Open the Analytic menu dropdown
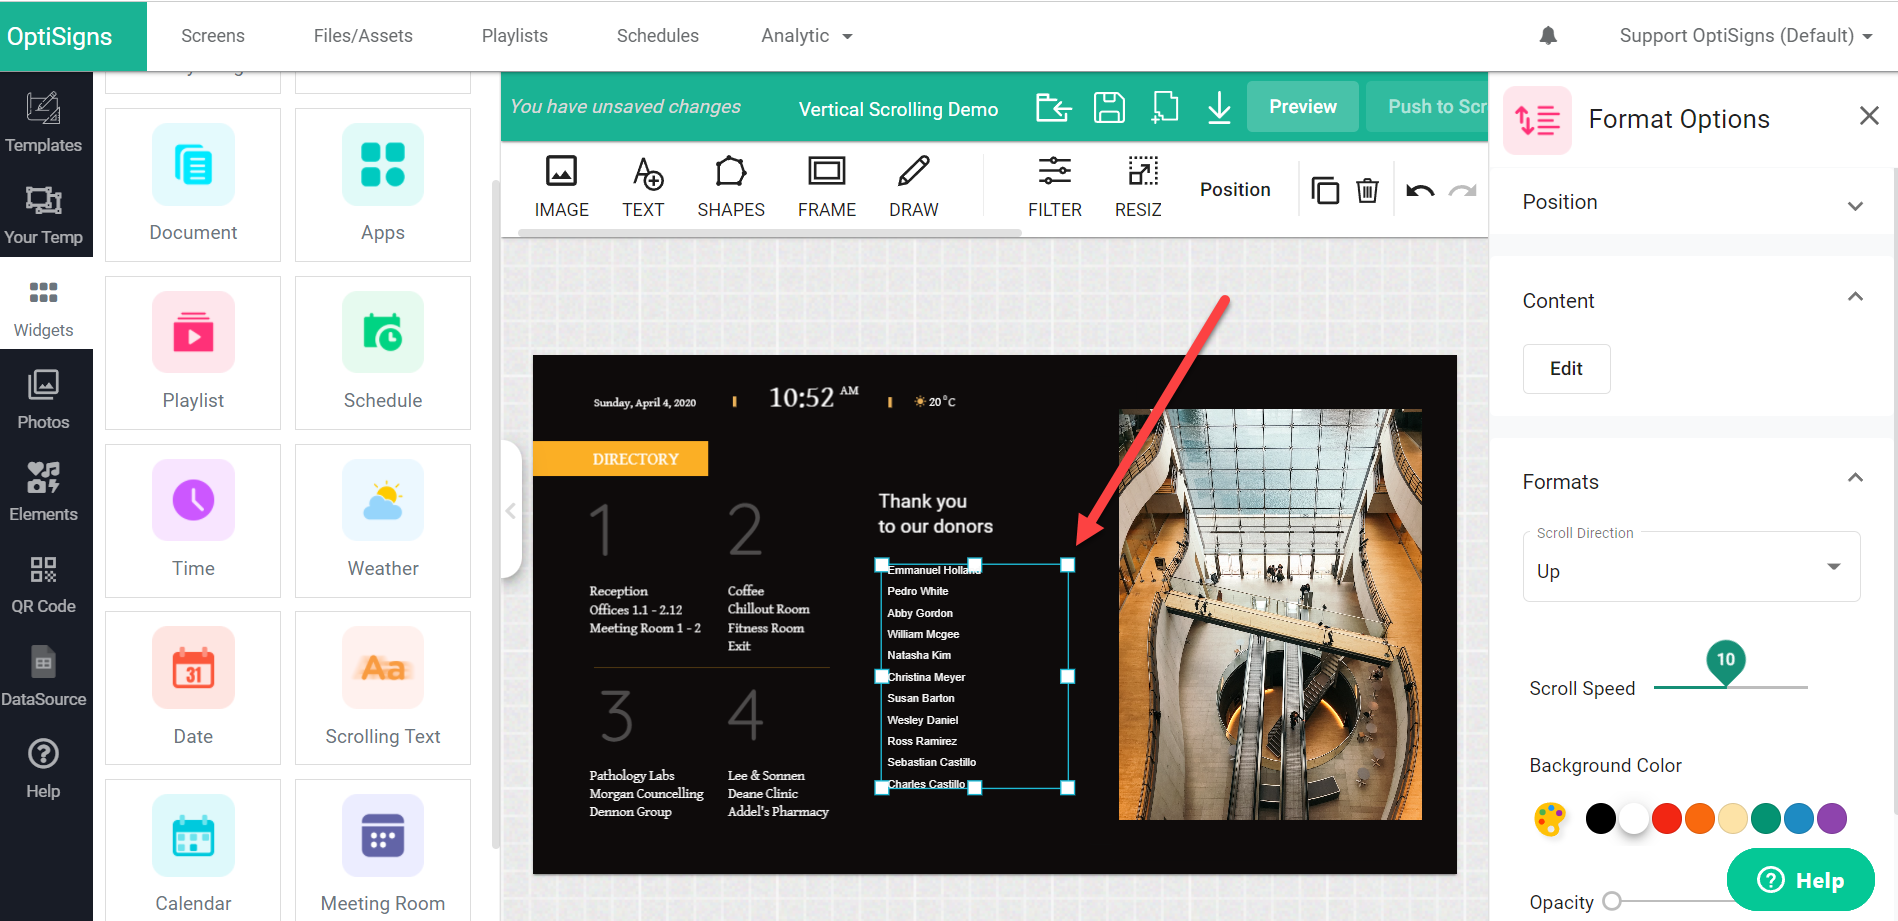Screen dimensions: 1898x921 pyautogui.click(x=806, y=36)
